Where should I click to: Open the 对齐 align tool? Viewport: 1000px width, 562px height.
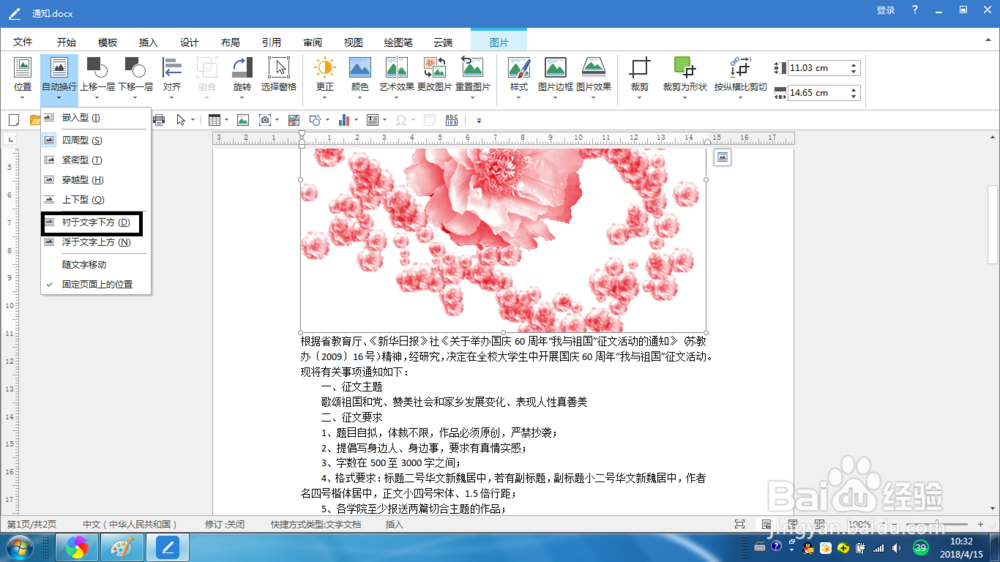click(x=172, y=75)
